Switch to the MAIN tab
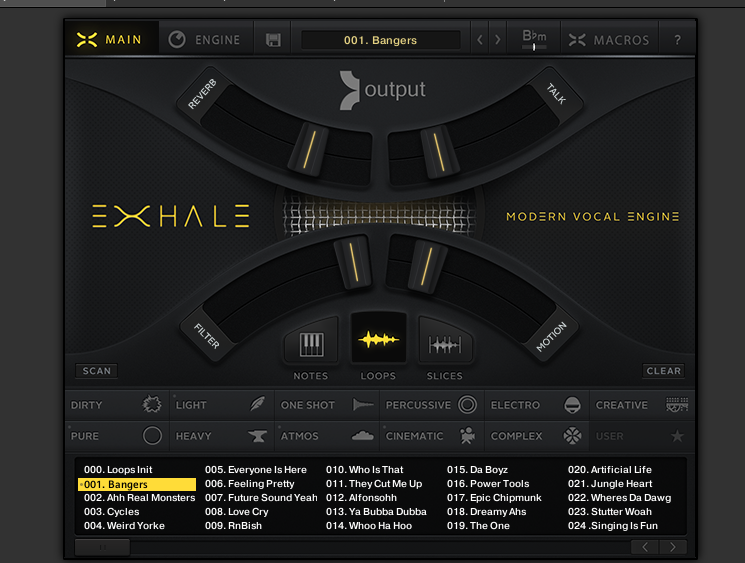745x563 pixels. tap(110, 39)
